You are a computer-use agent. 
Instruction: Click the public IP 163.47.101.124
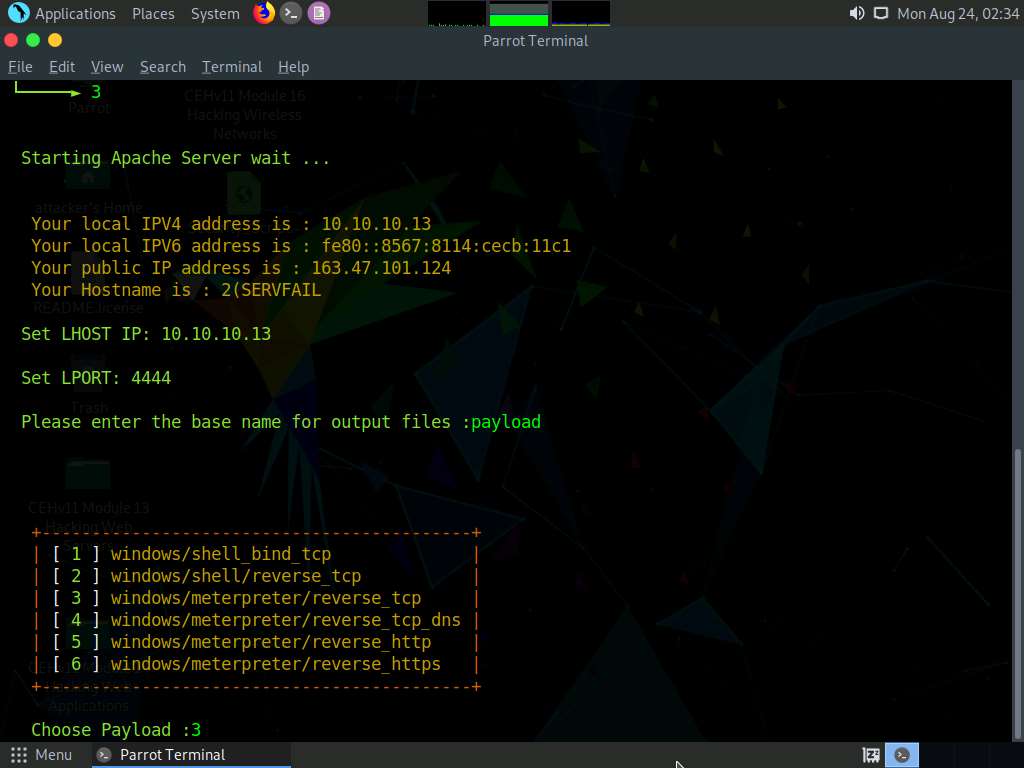click(381, 268)
